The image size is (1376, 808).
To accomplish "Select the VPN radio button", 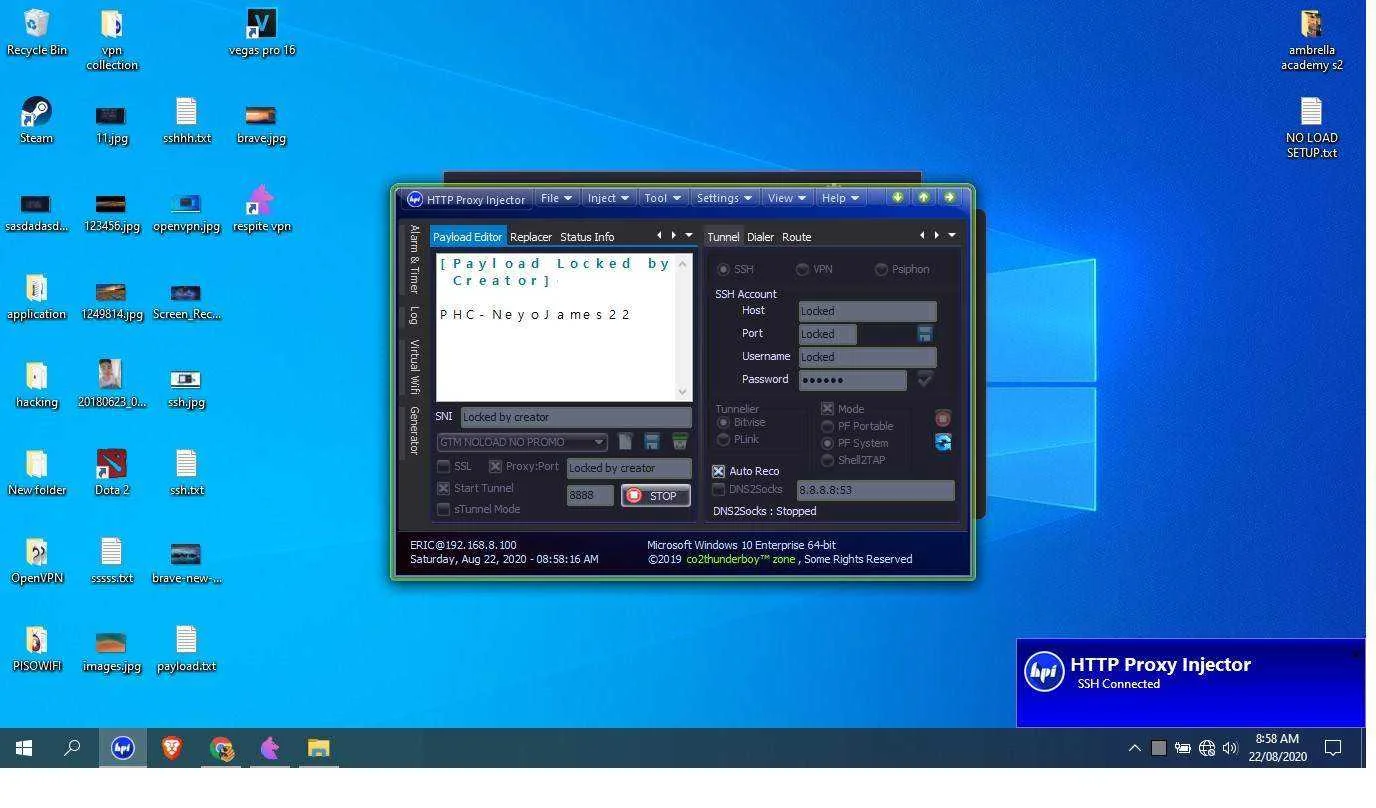I will pyautogui.click(x=802, y=269).
